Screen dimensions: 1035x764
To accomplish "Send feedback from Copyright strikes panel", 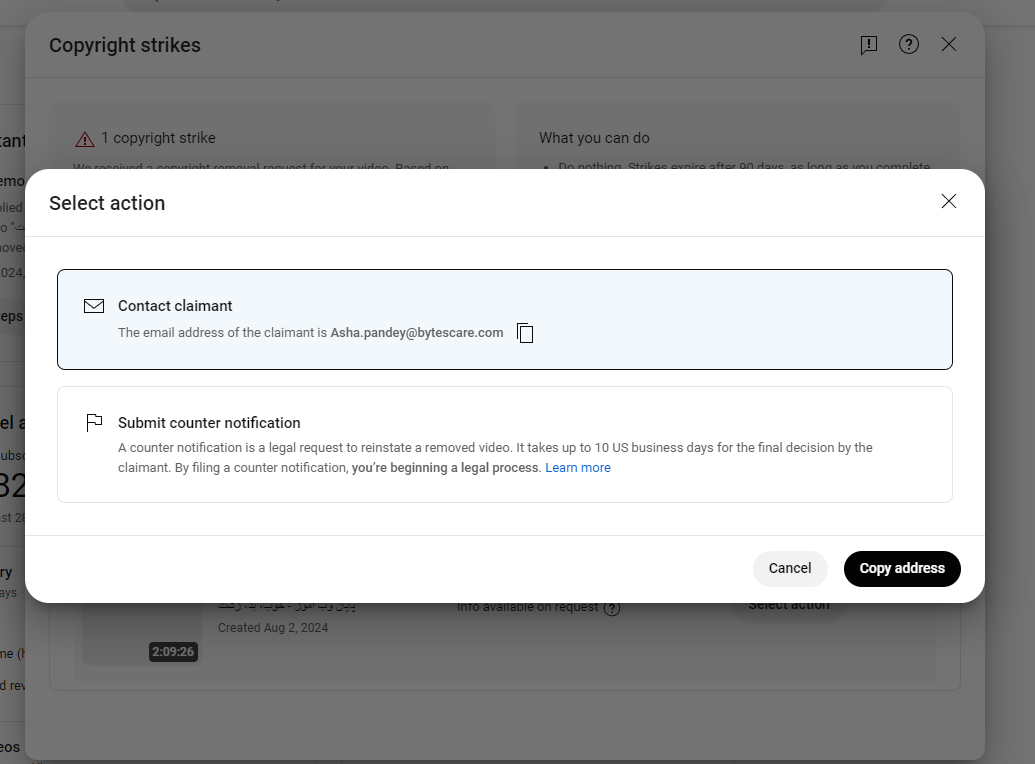I will (x=869, y=45).
